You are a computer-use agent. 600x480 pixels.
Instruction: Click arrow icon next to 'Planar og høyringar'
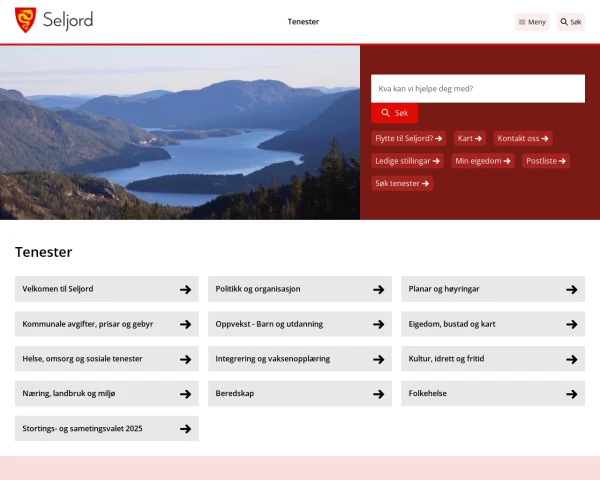click(x=571, y=289)
